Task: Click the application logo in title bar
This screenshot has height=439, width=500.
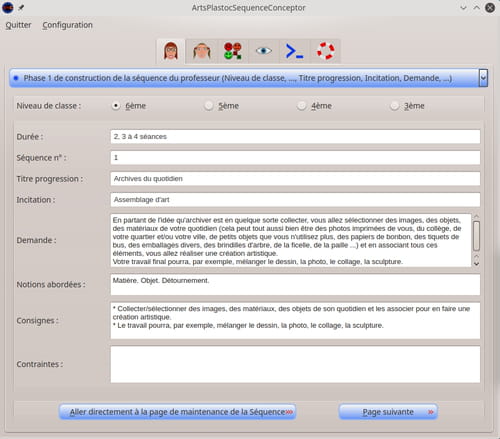Action: coord(8,7)
